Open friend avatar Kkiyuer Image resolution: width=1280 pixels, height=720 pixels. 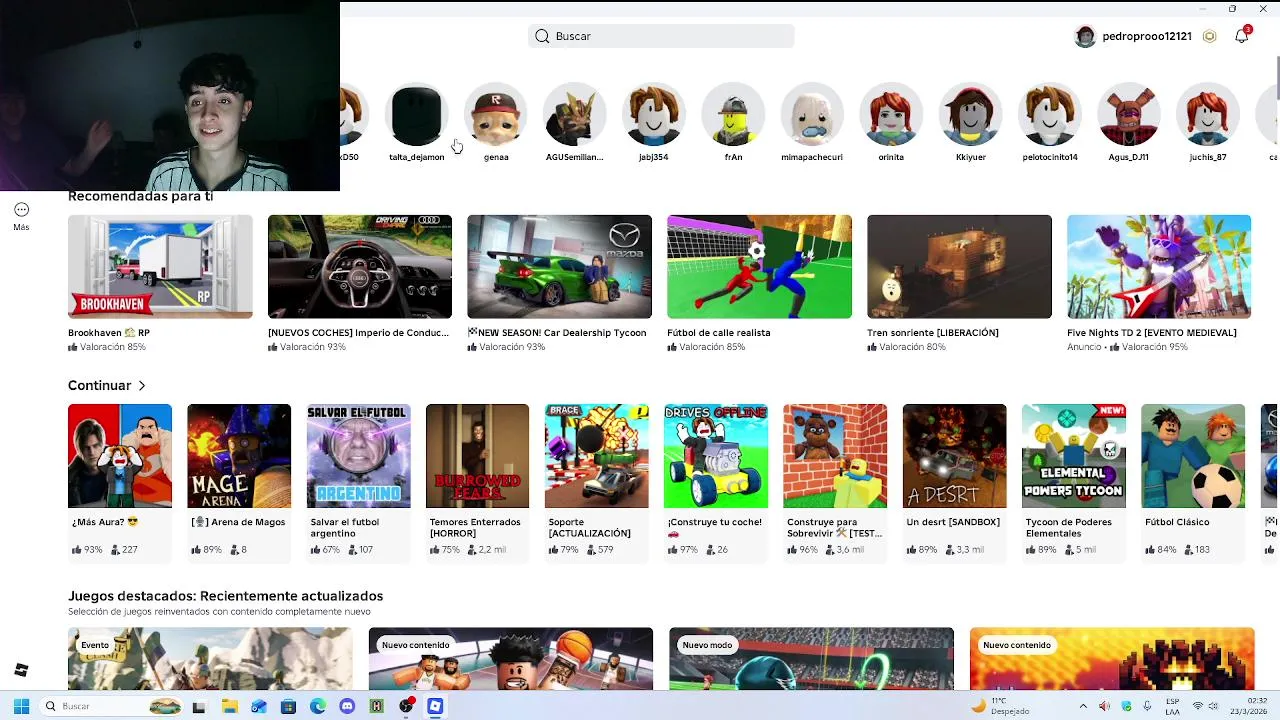coord(970,116)
